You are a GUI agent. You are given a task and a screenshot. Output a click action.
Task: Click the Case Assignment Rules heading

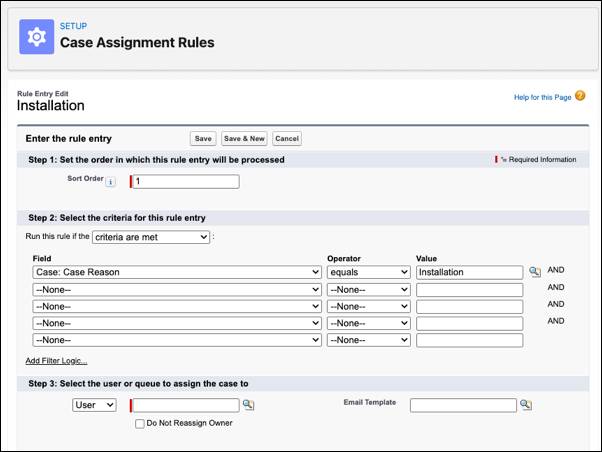tap(137, 42)
